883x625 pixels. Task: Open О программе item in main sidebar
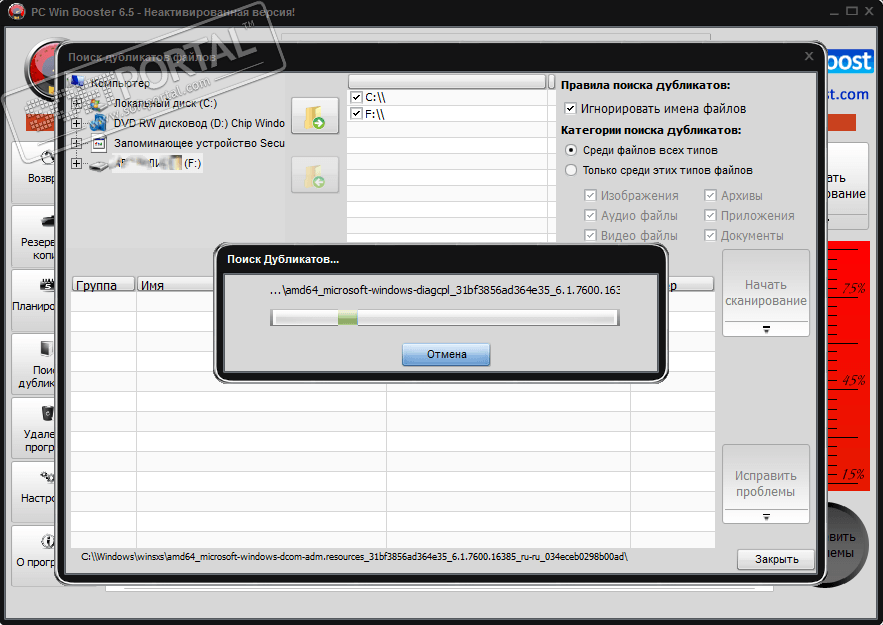[x=34, y=556]
